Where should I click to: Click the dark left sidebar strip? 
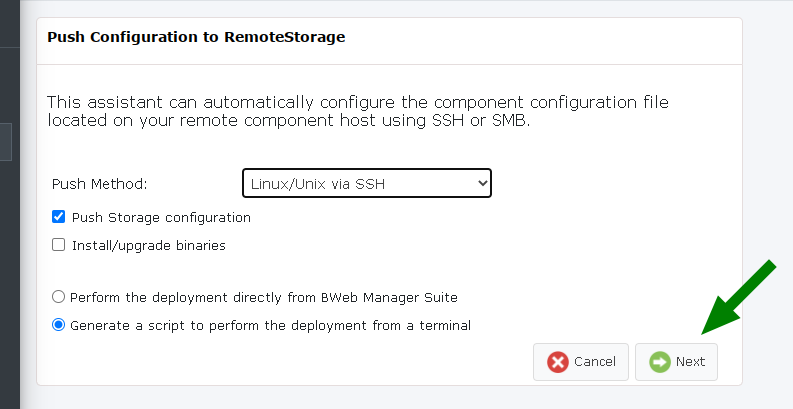pos(10,204)
